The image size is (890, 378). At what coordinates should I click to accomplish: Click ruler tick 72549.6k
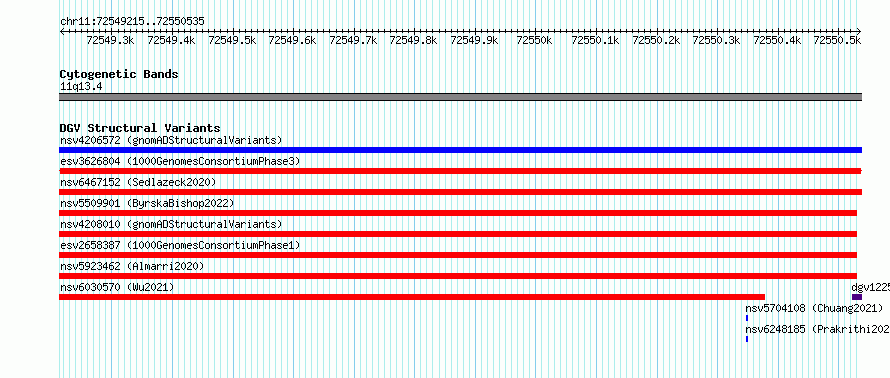click(292, 40)
